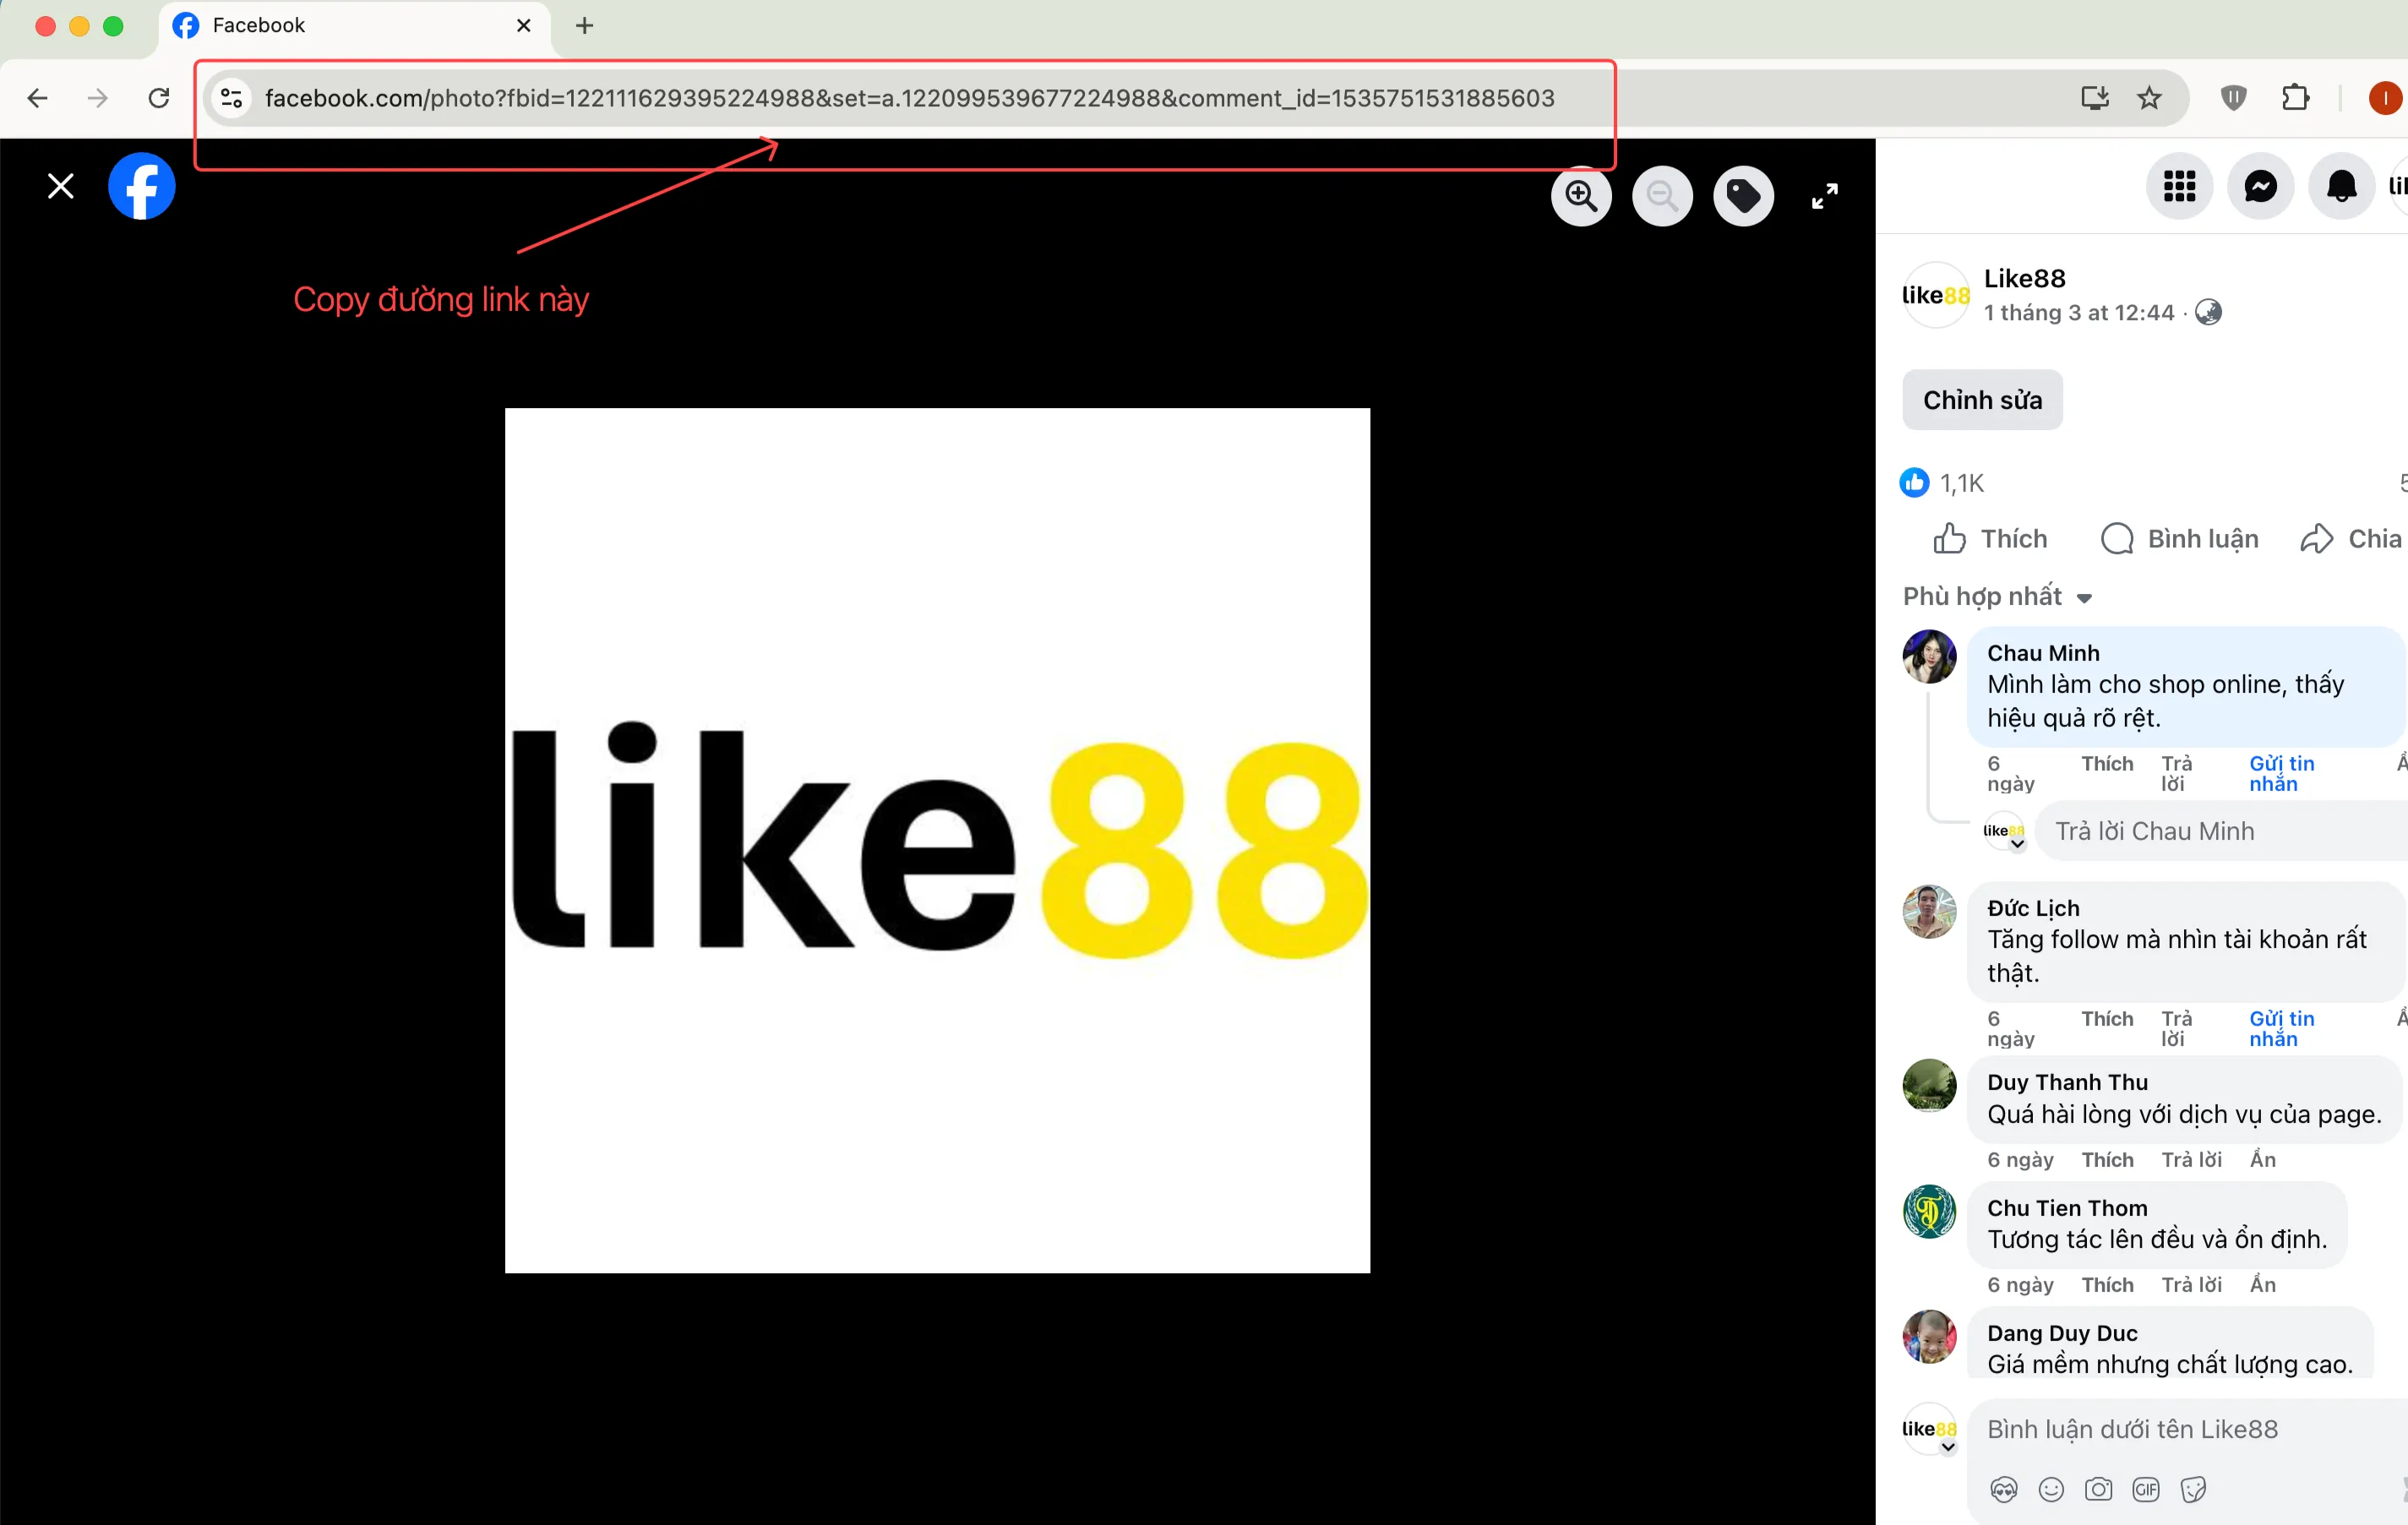Click Ẩn under Duy Thanh Thu's comment
2408x1525 pixels.
[2262, 1160]
